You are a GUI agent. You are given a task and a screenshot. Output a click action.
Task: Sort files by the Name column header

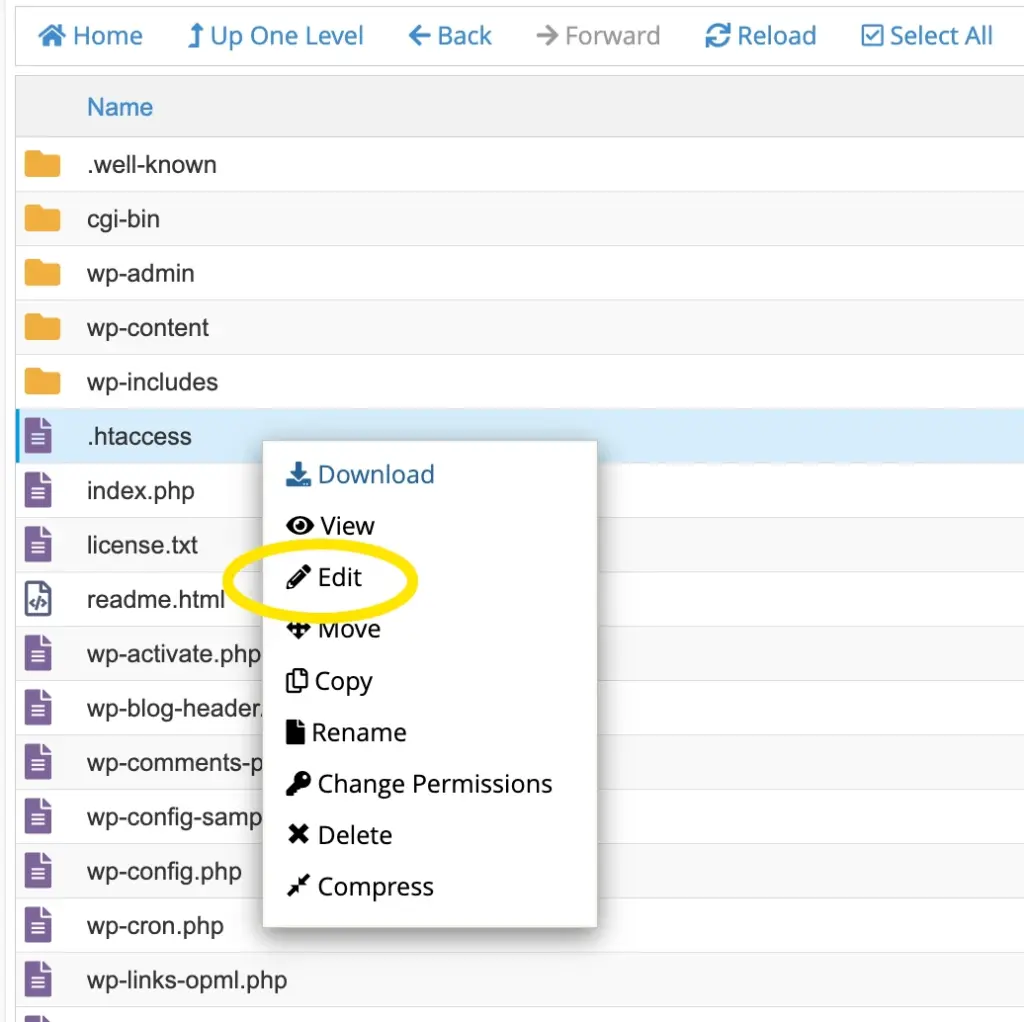(120, 107)
